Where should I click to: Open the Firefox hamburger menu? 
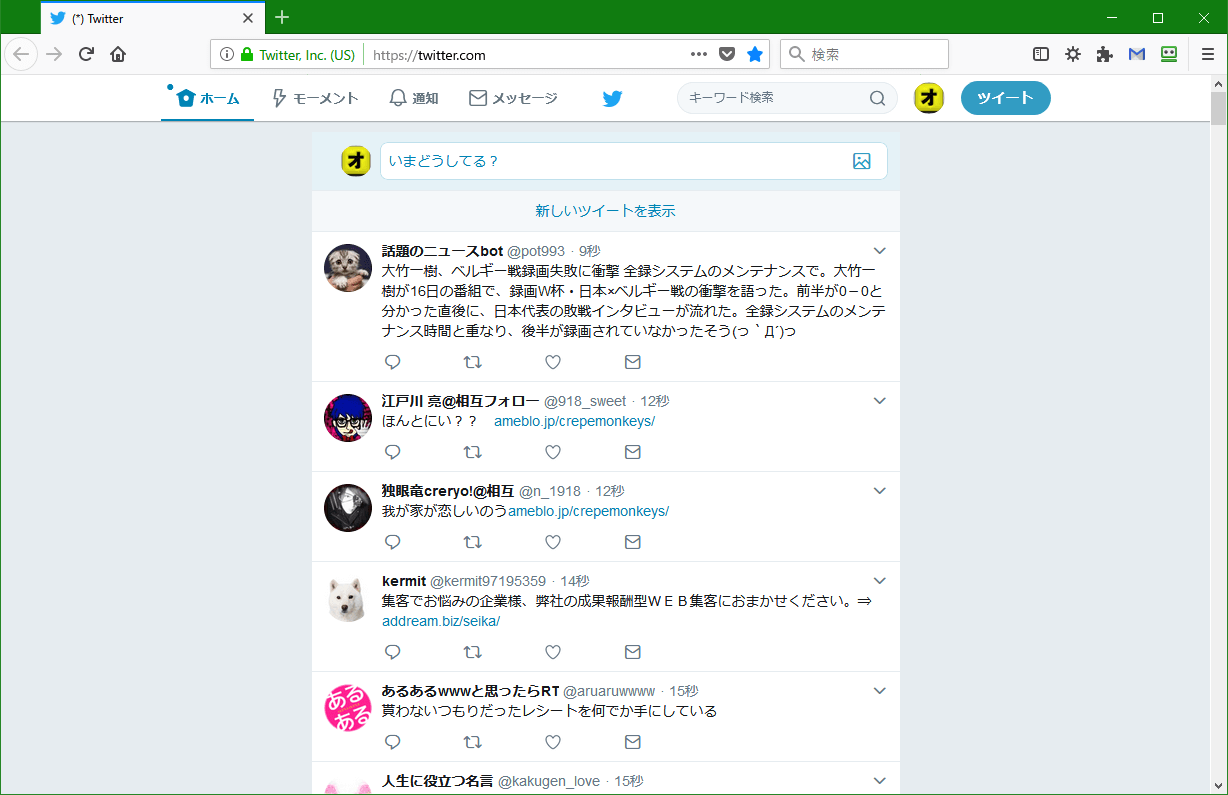coord(1208,54)
